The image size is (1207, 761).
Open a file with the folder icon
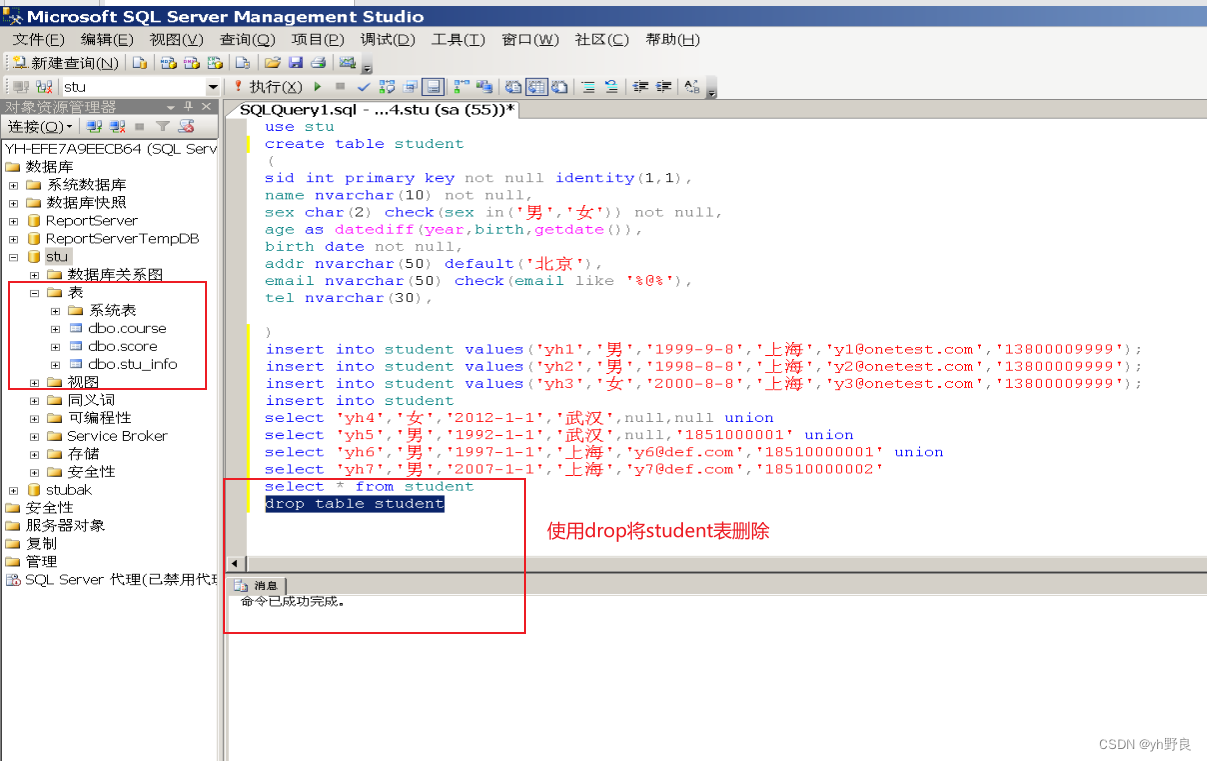(x=272, y=62)
